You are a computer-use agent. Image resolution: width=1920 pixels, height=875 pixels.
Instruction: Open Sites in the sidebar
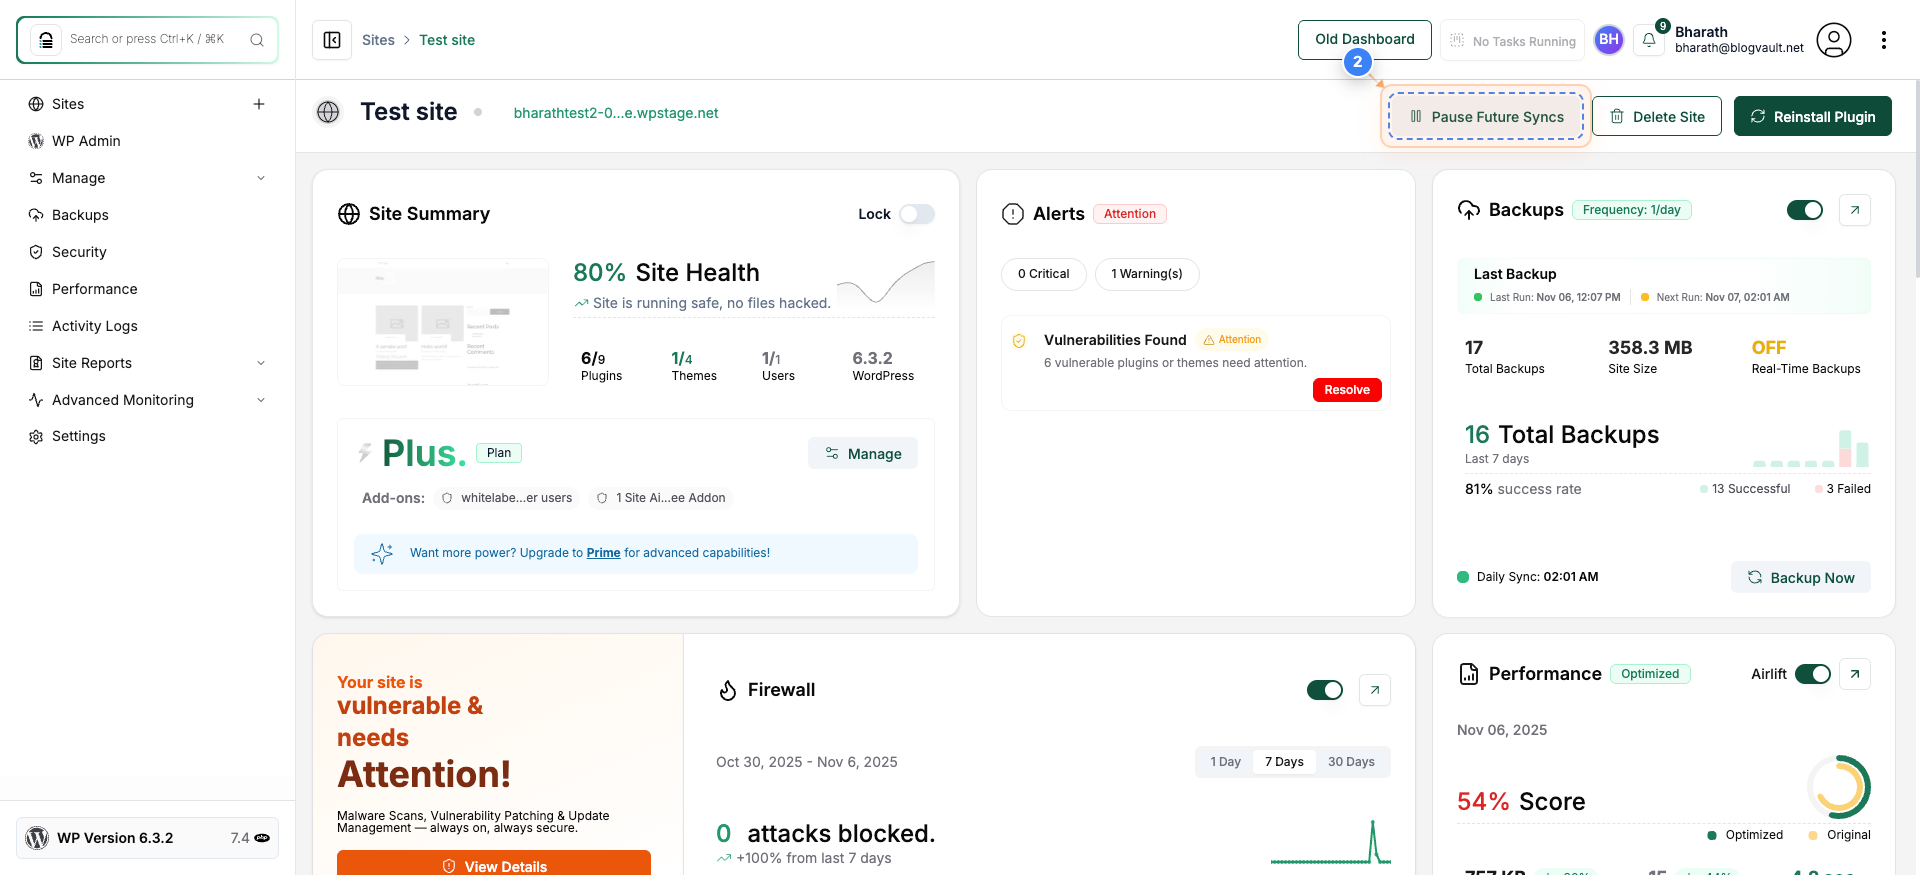[68, 104]
